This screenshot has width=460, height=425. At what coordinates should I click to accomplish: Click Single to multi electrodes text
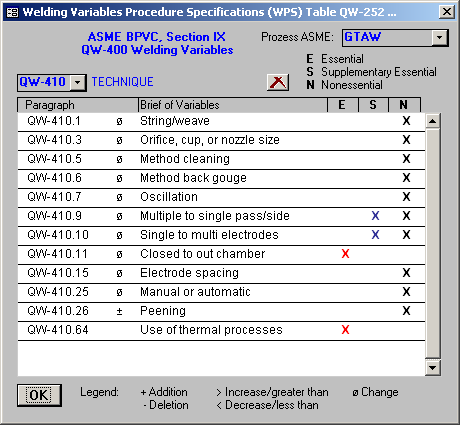tap(209, 235)
